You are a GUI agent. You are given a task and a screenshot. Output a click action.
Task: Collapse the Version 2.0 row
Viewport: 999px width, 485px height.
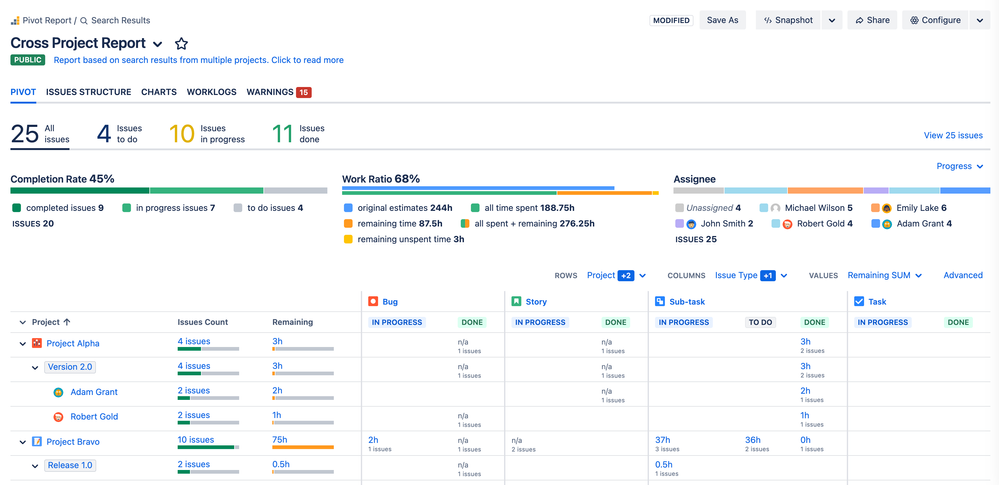[x=35, y=368]
